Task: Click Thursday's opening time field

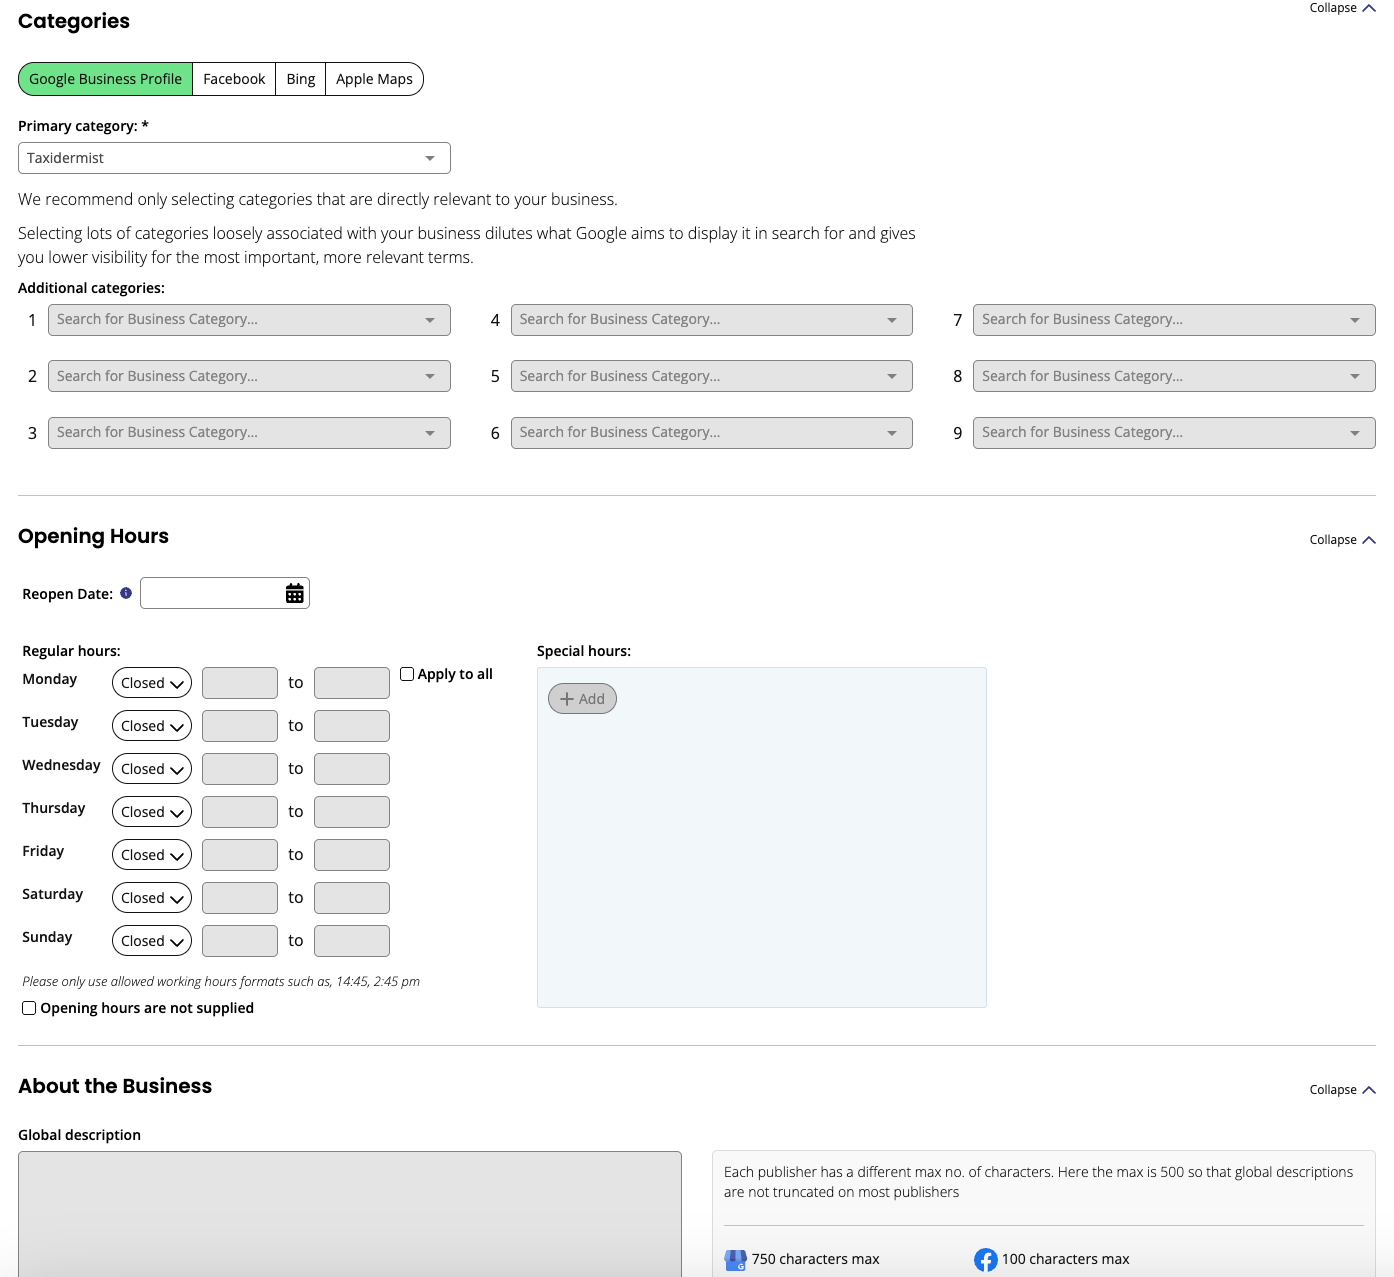Action: tap(240, 812)
